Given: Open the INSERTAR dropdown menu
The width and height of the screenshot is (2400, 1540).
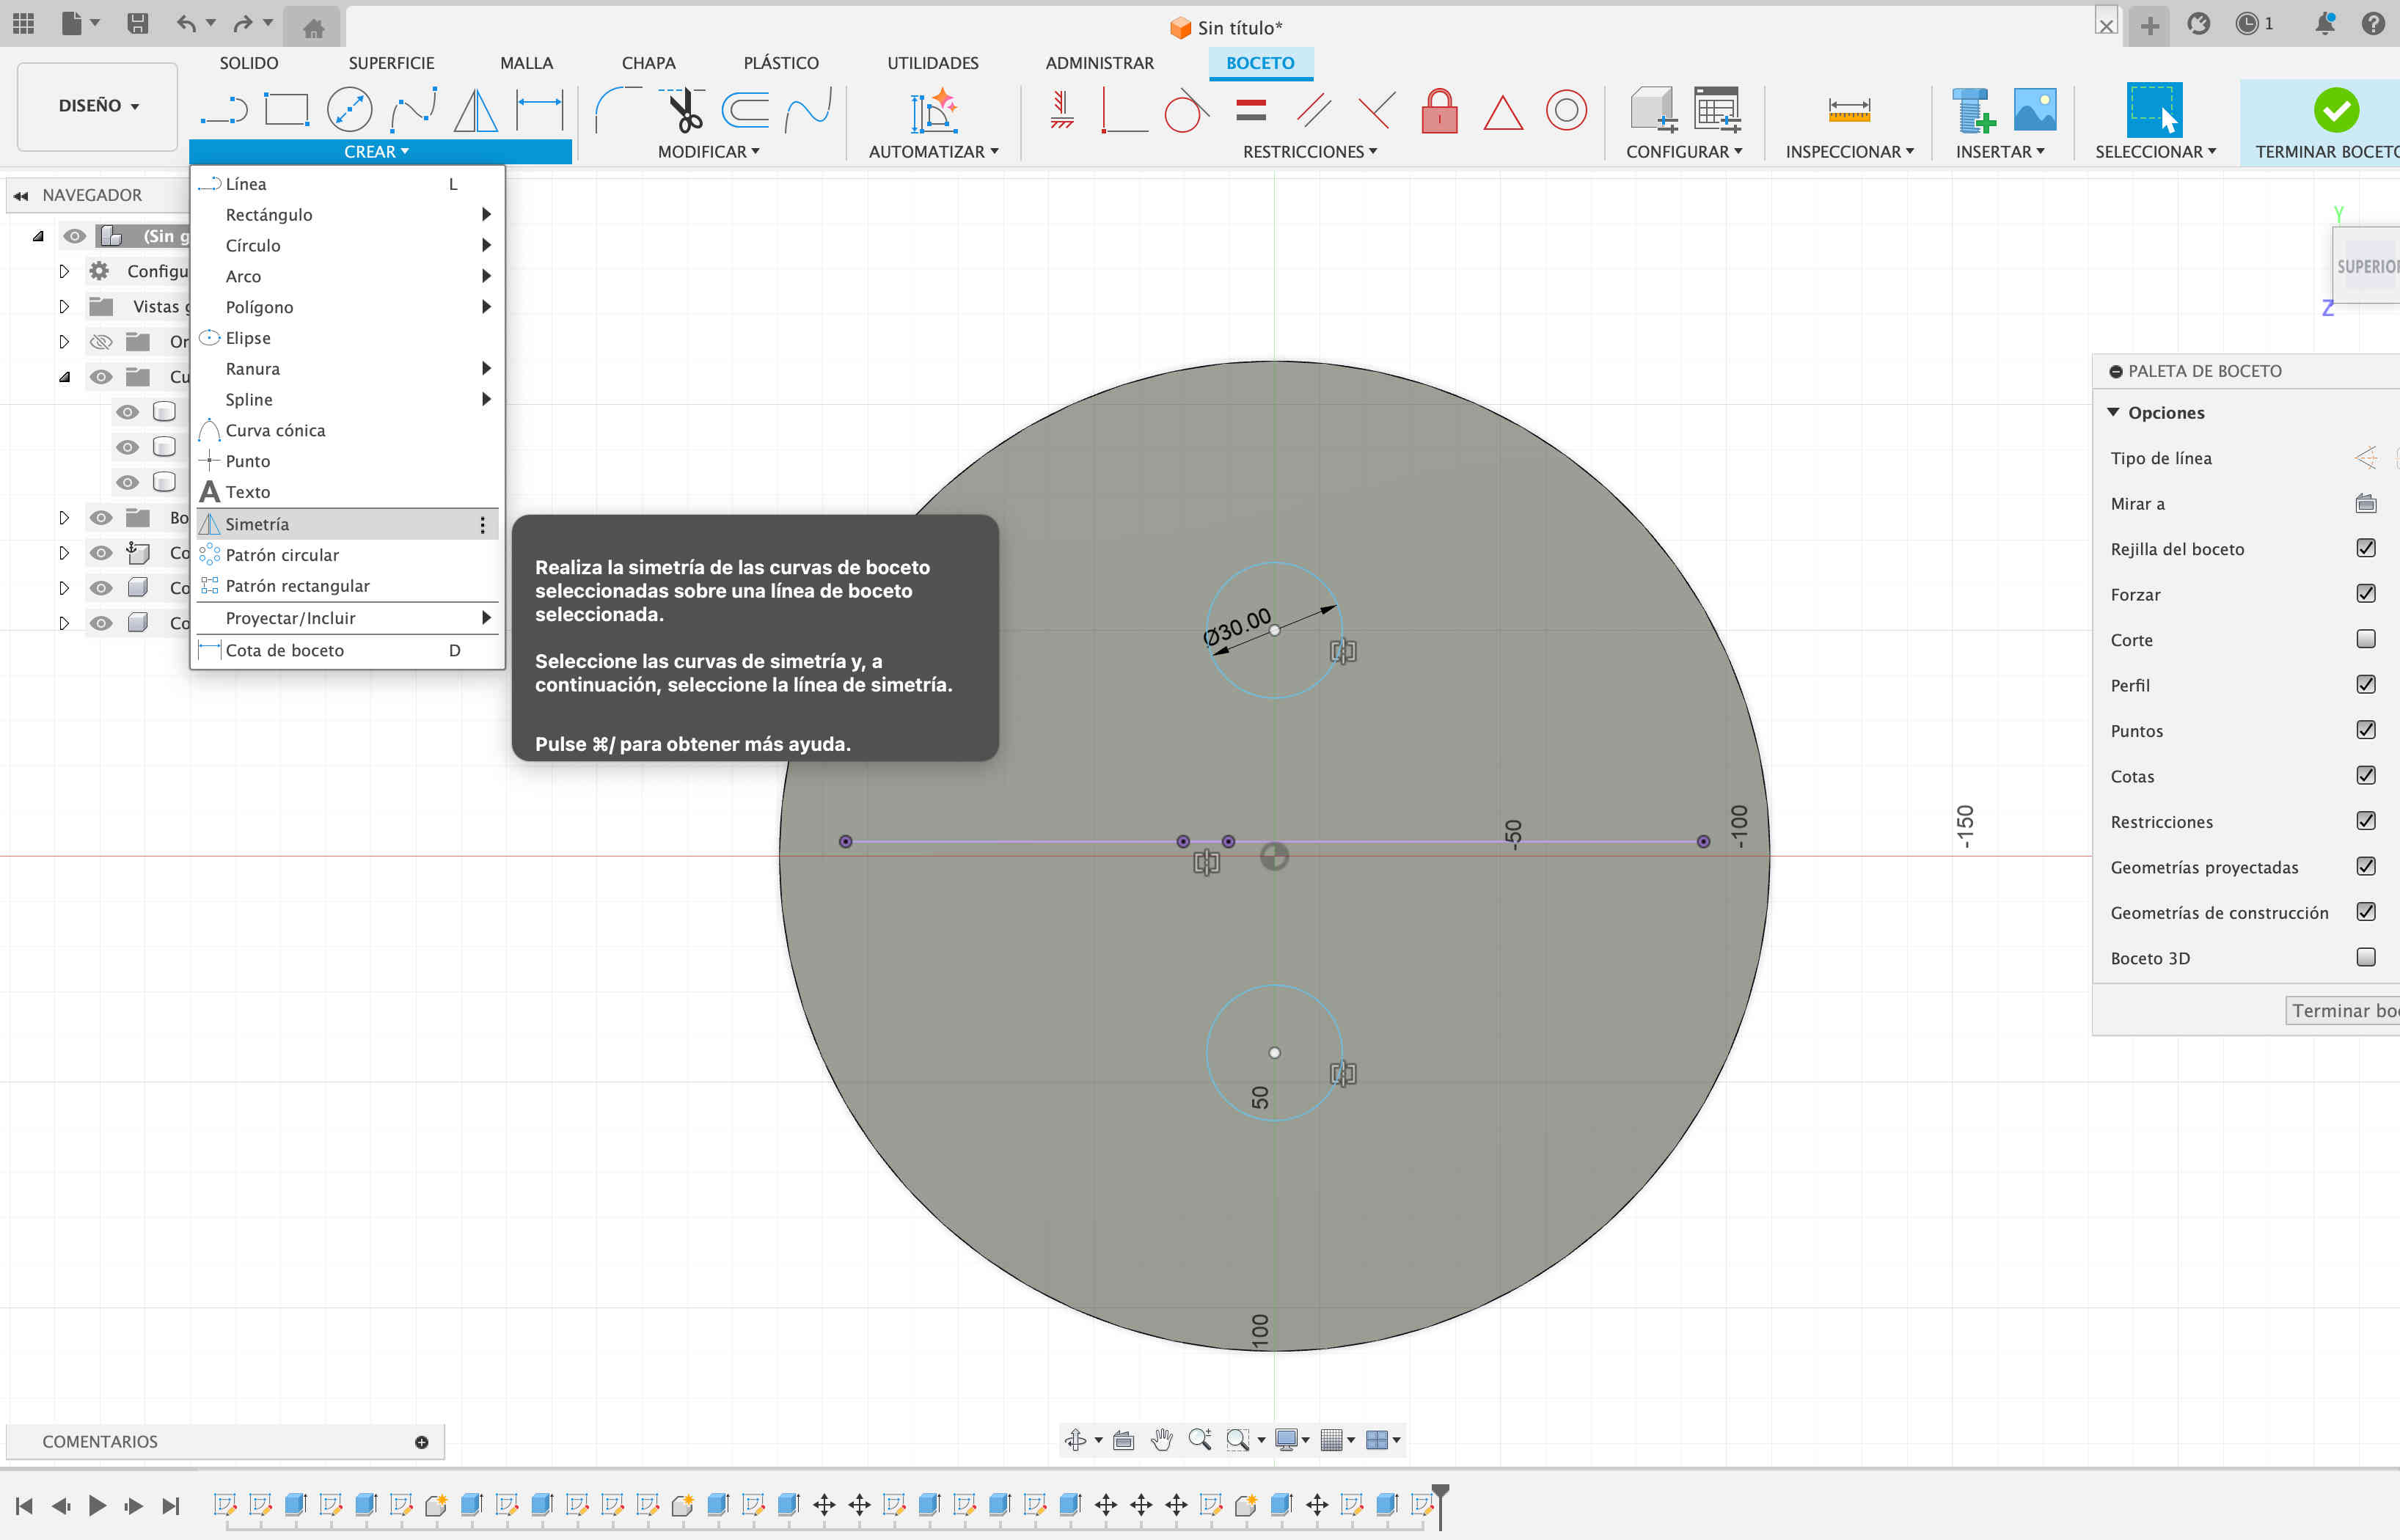Looking at the screenshot, I should tap(2000, 152).
